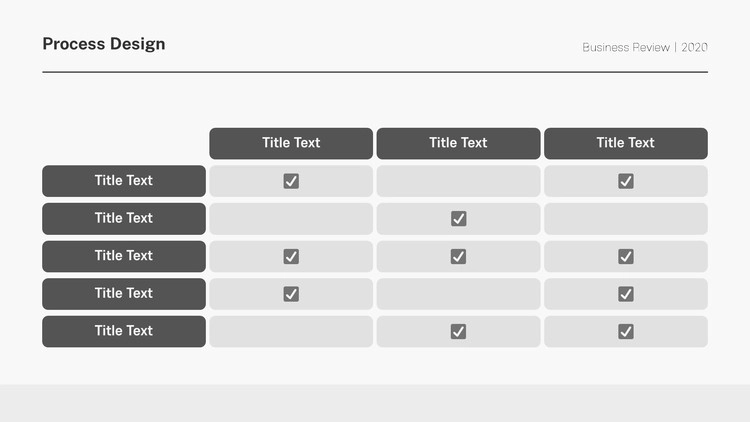Toggle the checkbox in first row, third column

coord(626,181)
